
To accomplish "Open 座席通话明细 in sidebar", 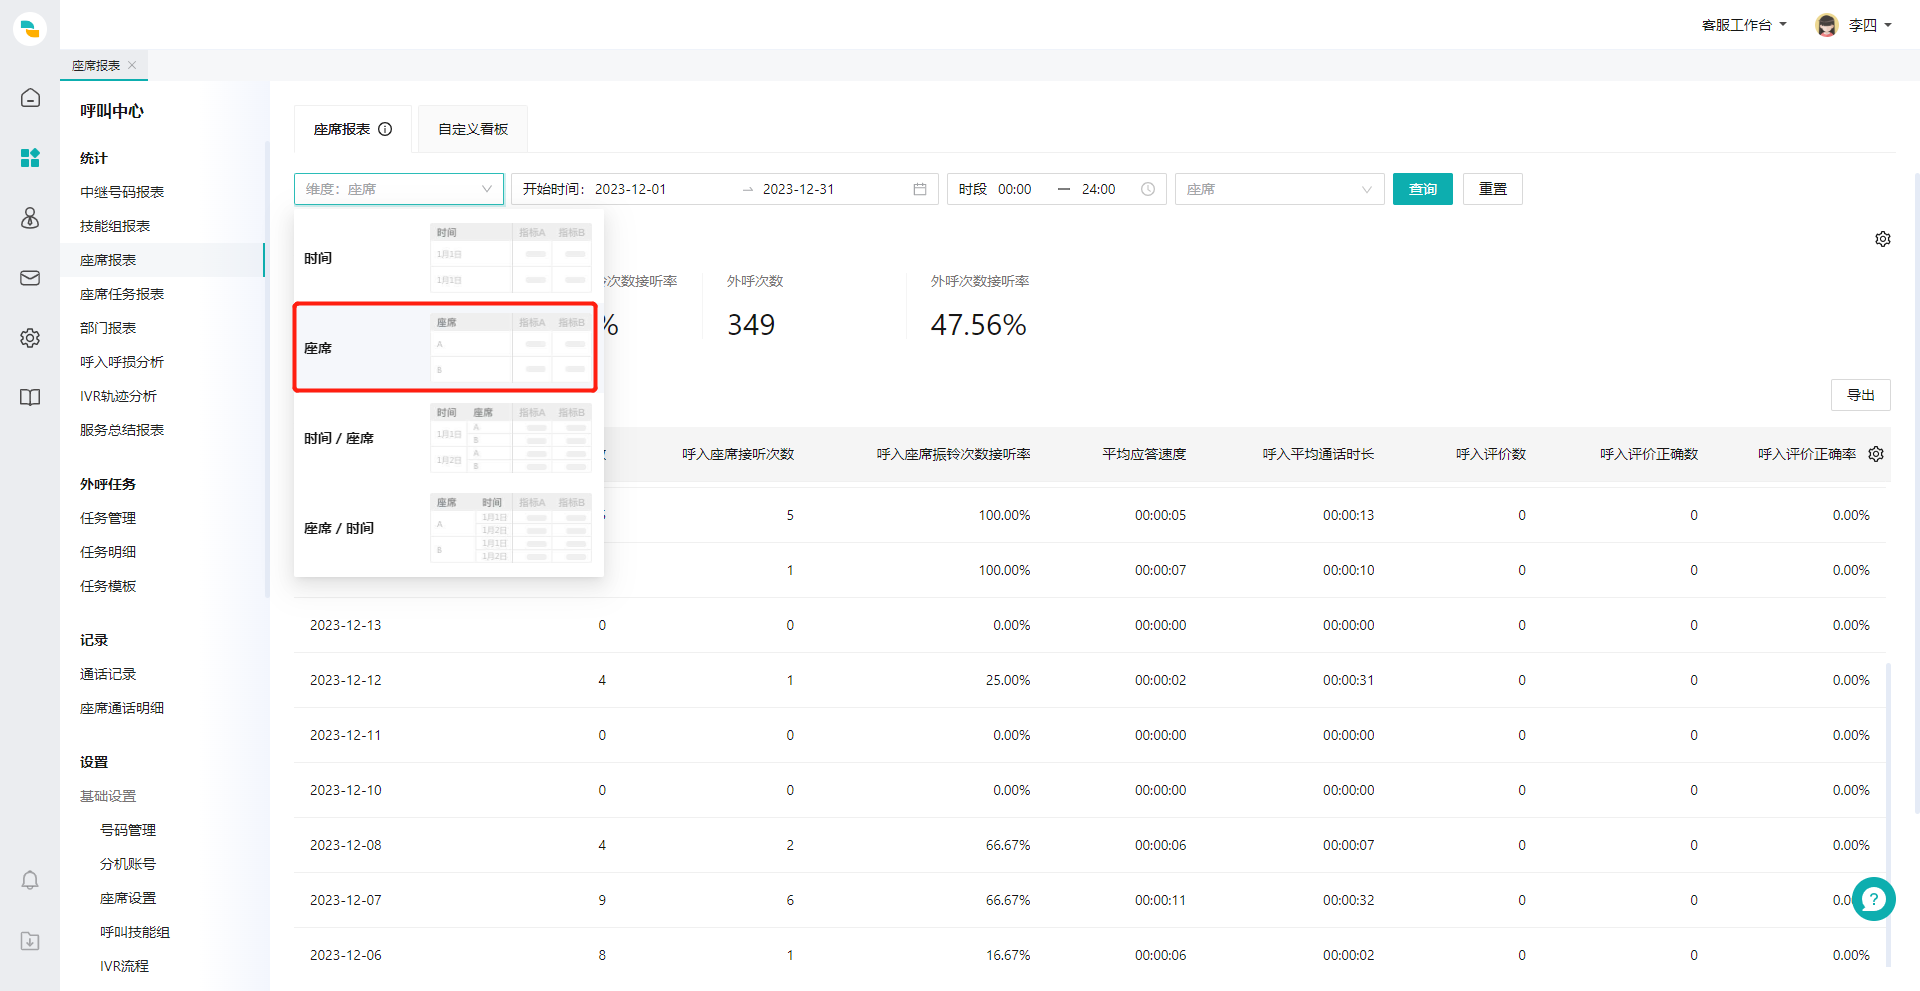I will point(122,708).
